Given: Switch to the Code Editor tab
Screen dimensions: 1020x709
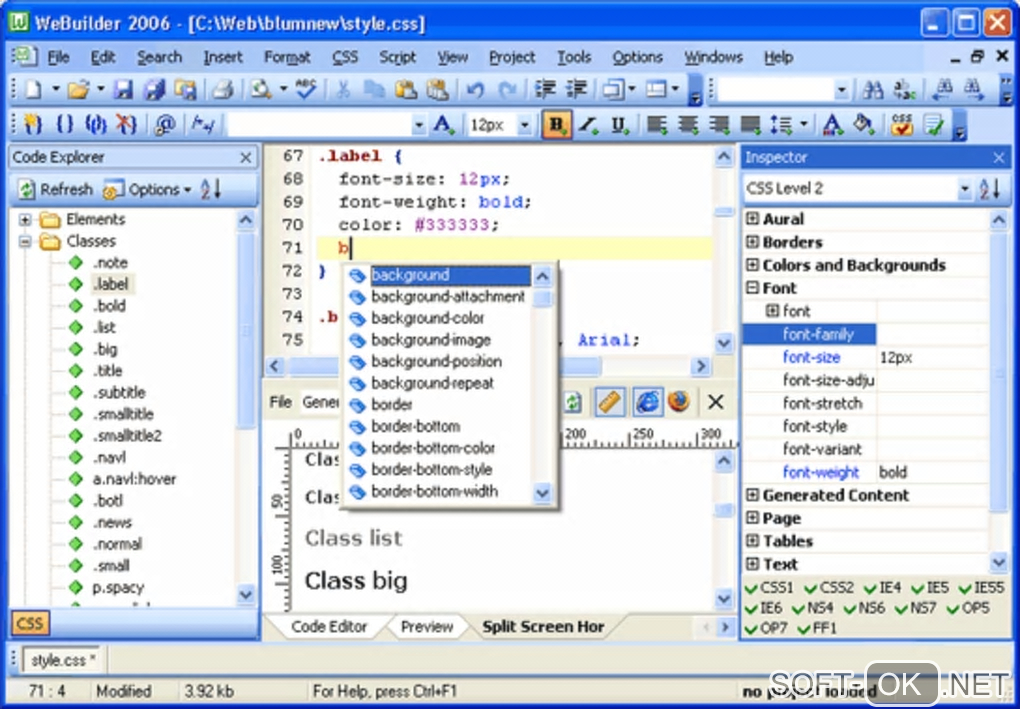Looking at the screenshot, I should click(x=329, y=627).
